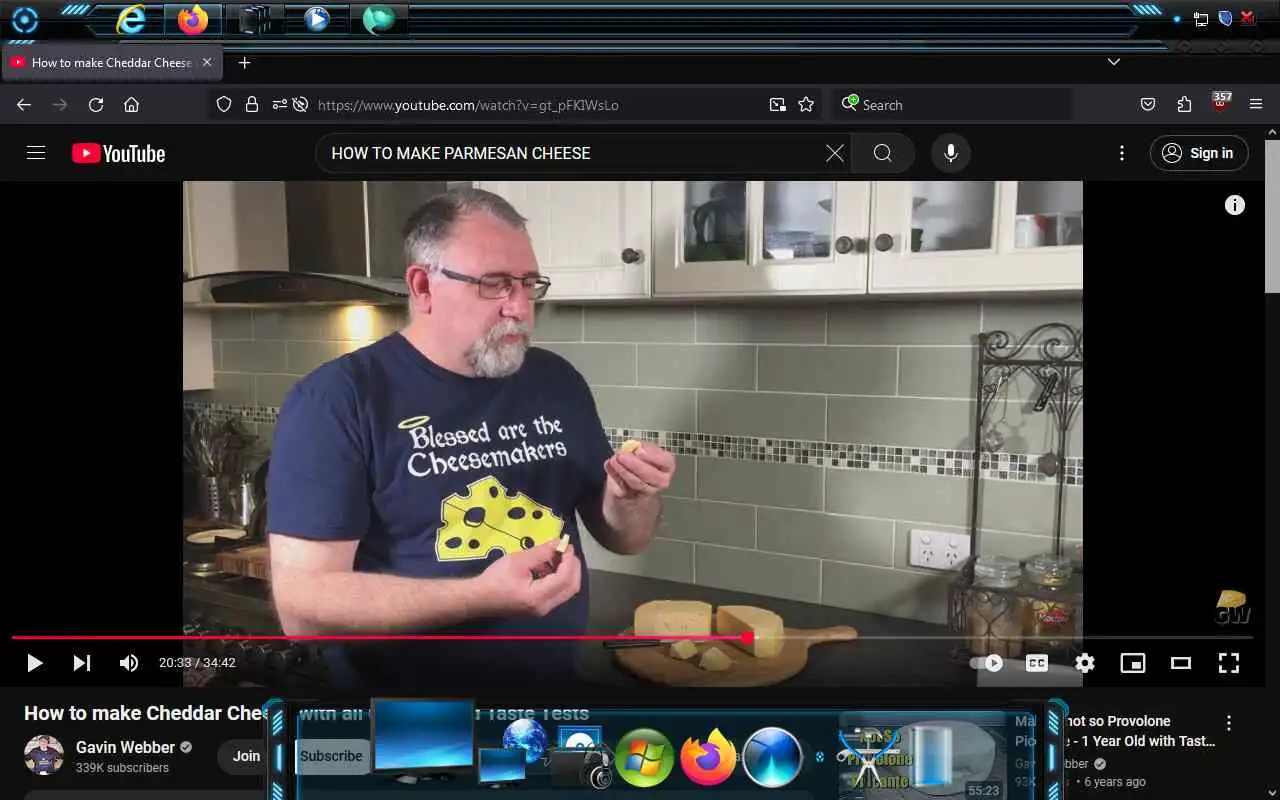The width and height of the screenshot is (1280, 800).
Task: Open the blue clock sphere in the dock
Action: click(x=773, y=757)
